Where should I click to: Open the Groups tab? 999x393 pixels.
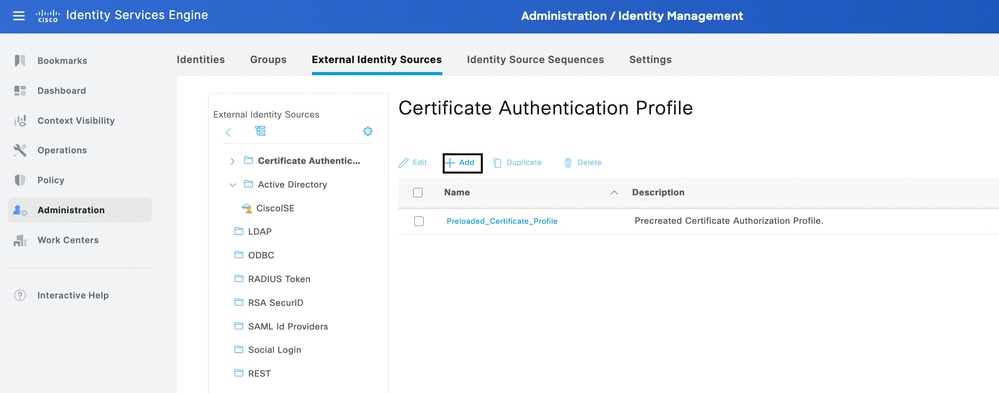(268, 59)
